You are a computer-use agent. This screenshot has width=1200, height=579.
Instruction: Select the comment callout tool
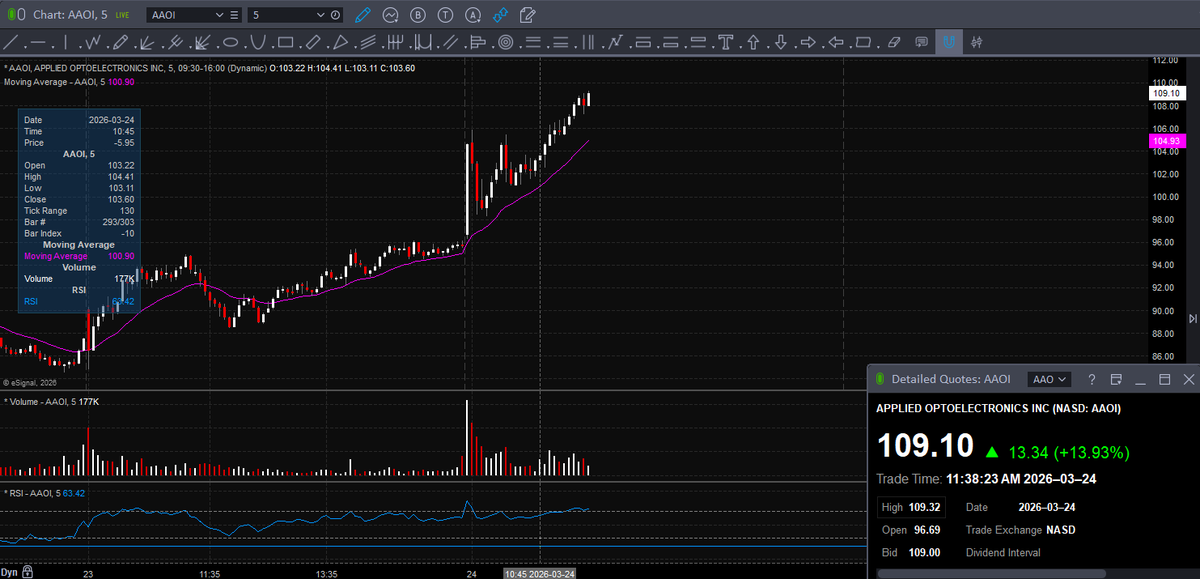pyautogui.click(x=921, y=42)
